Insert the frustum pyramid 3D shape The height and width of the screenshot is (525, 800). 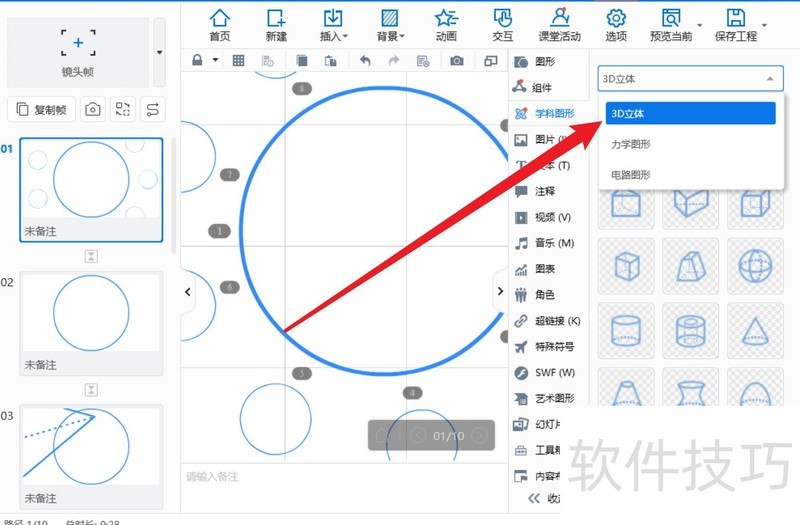pos(690,266)
